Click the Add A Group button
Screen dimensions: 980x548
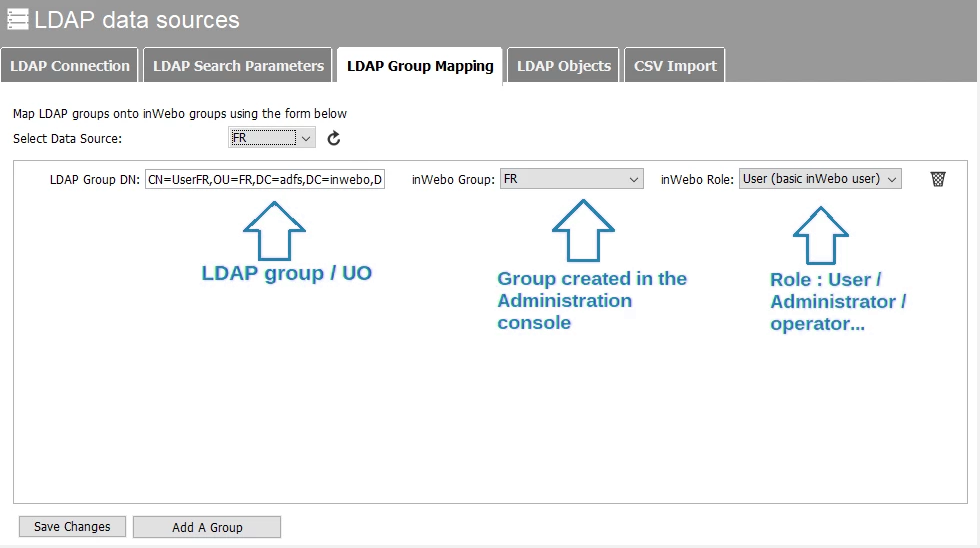(207, 527)
